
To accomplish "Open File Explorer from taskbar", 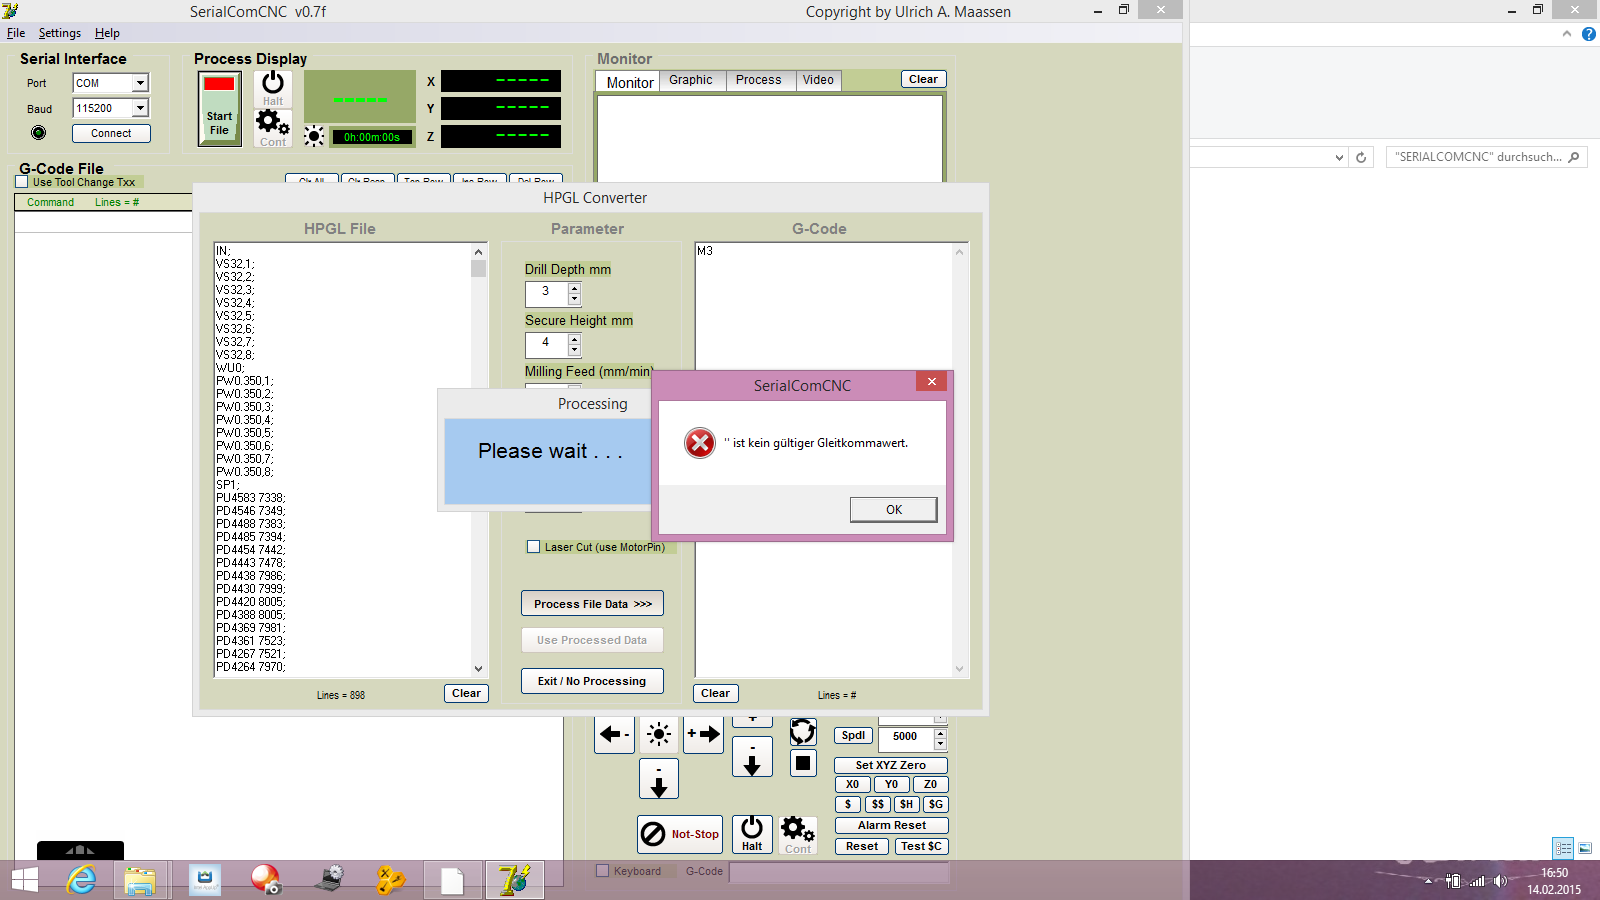I will (141, 880).
